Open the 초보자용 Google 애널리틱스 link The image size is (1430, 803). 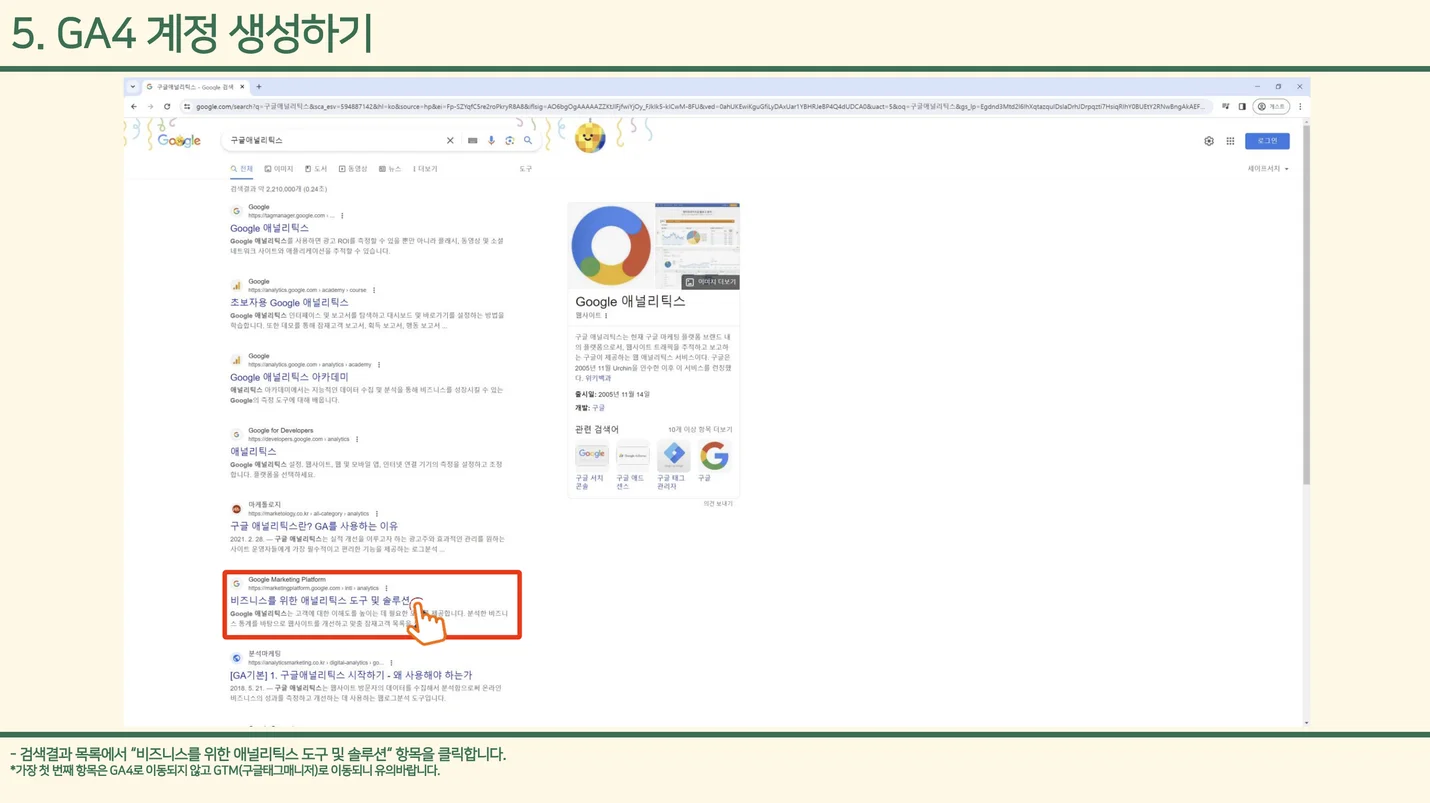pyautogui.click(x=289, y=303)
